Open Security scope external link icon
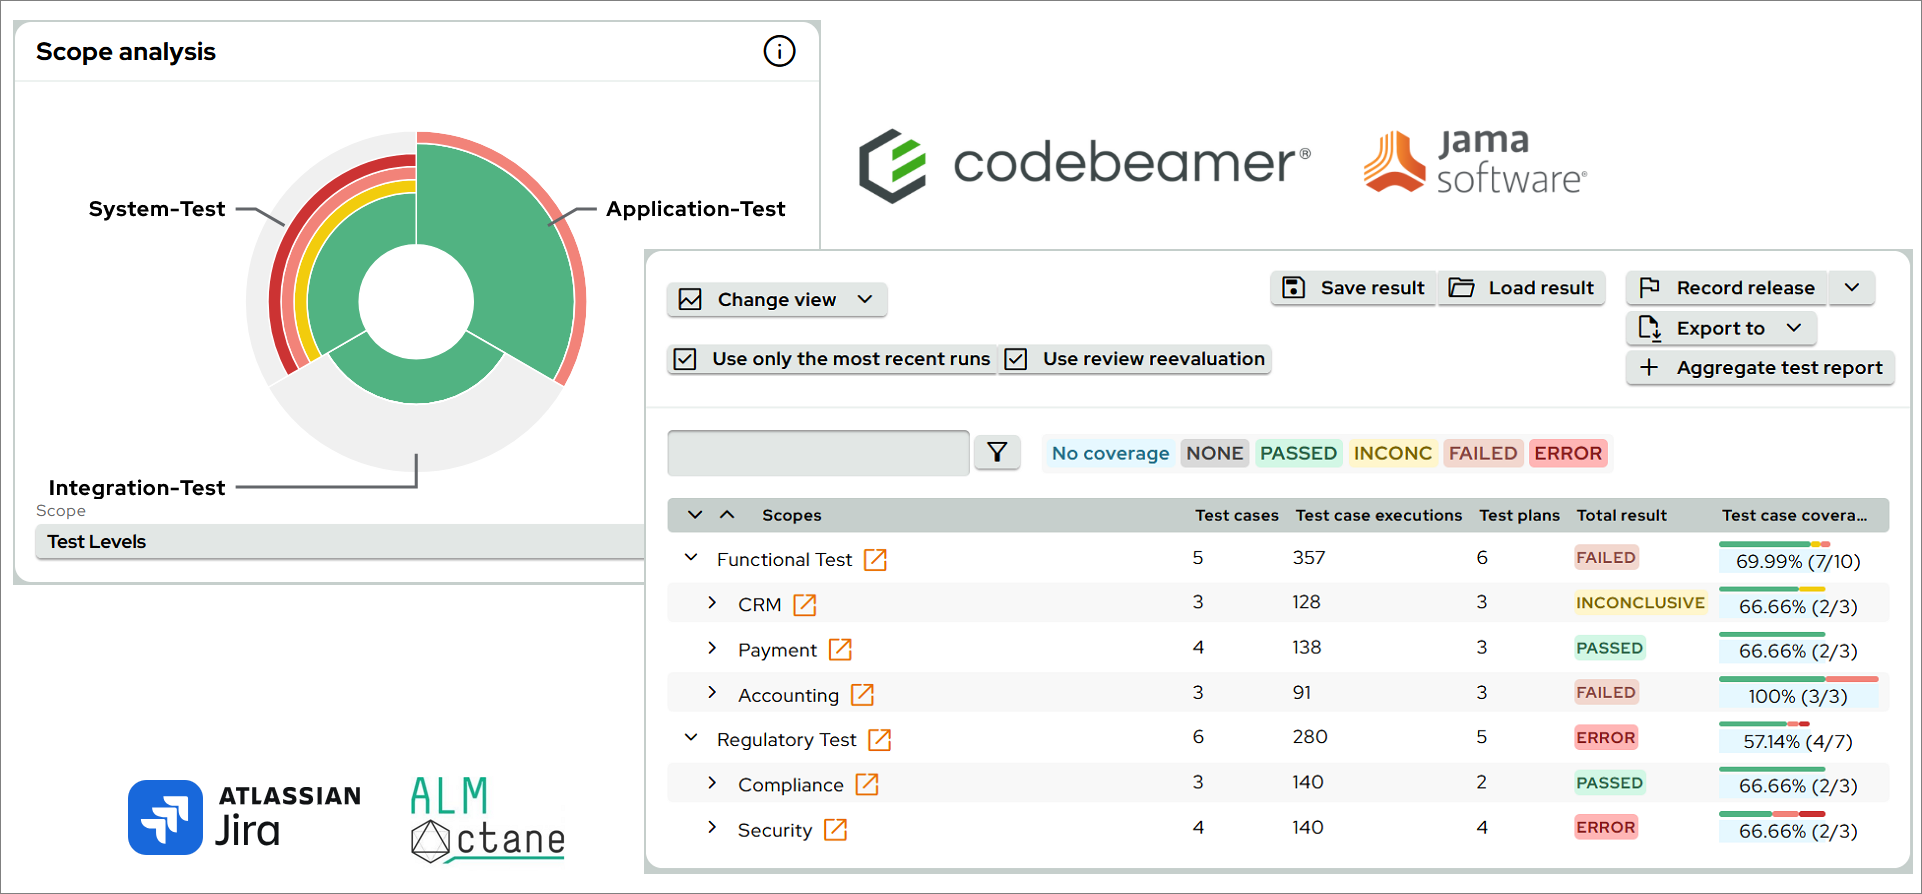The height and width of the screenshot is (894, 1922). click(835, 830)
